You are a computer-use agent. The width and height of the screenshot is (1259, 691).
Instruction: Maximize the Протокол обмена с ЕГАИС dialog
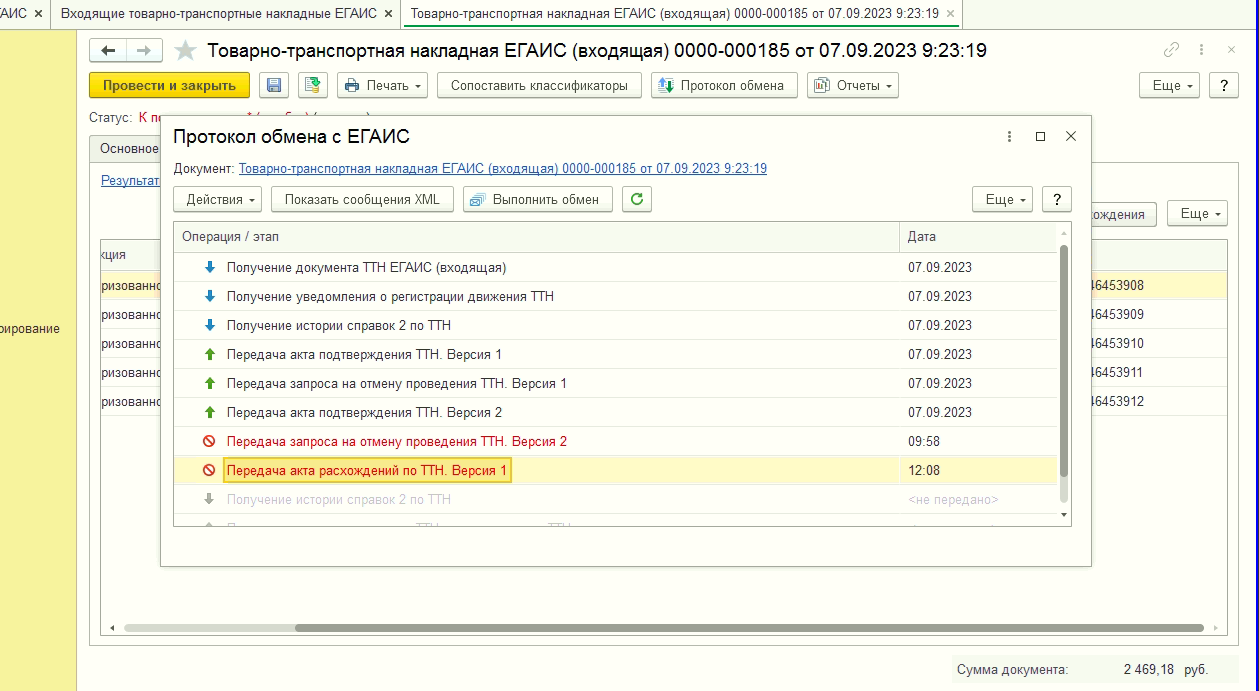[1040, 136]
